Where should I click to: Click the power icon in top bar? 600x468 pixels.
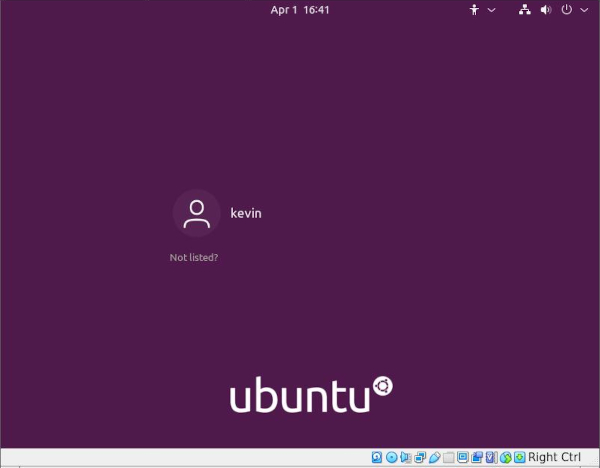tap(566, 10)
